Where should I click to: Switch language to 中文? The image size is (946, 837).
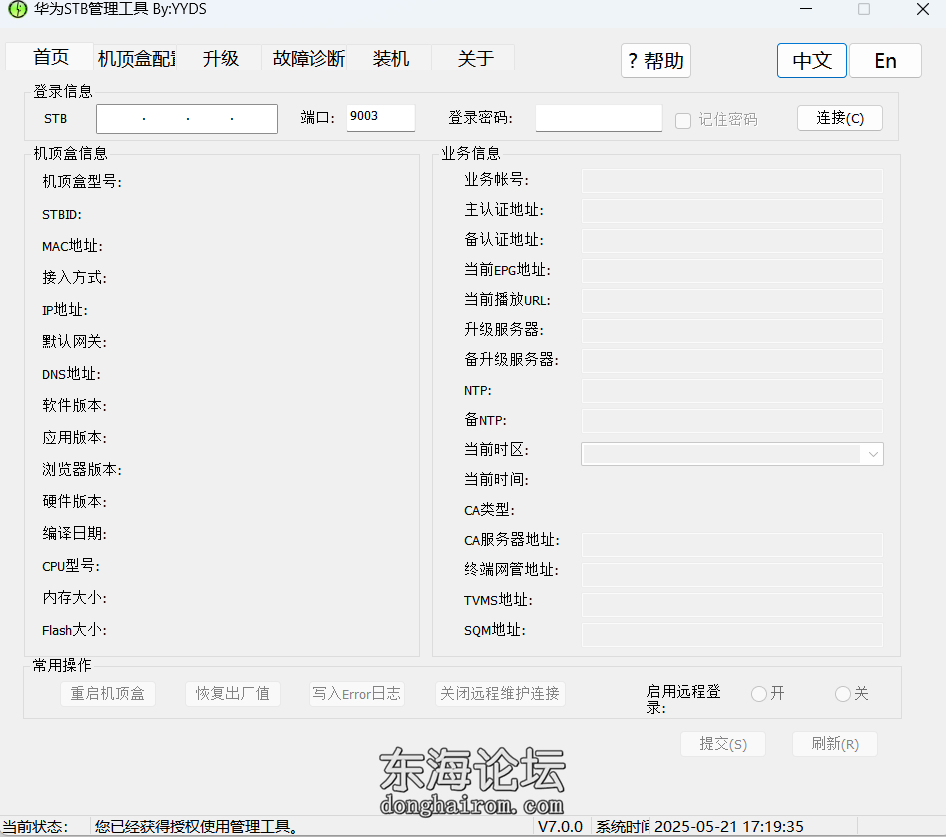click(811, 60)
